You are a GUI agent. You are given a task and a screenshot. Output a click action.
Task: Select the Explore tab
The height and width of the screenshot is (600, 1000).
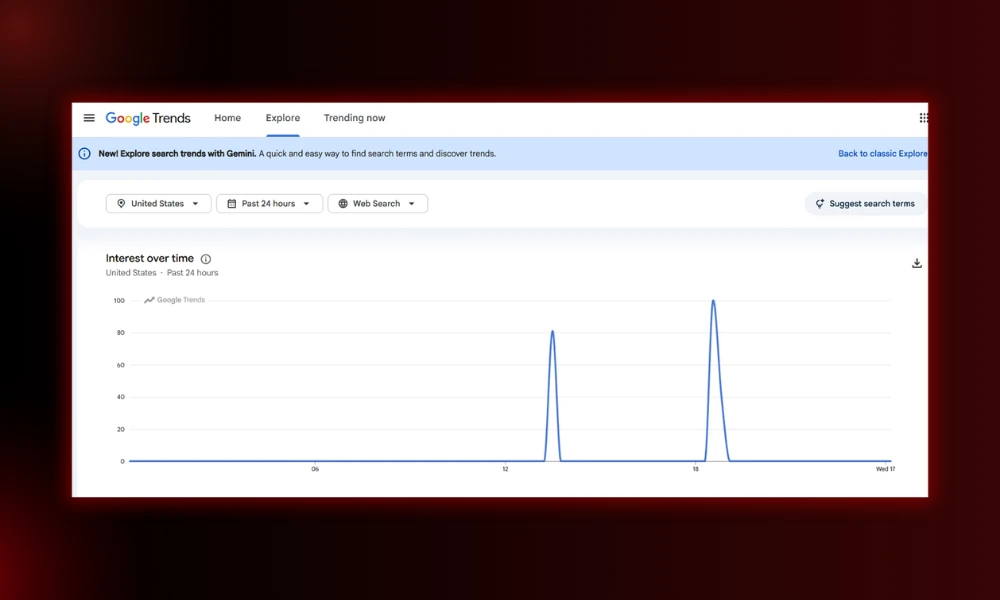pos(283,118)
